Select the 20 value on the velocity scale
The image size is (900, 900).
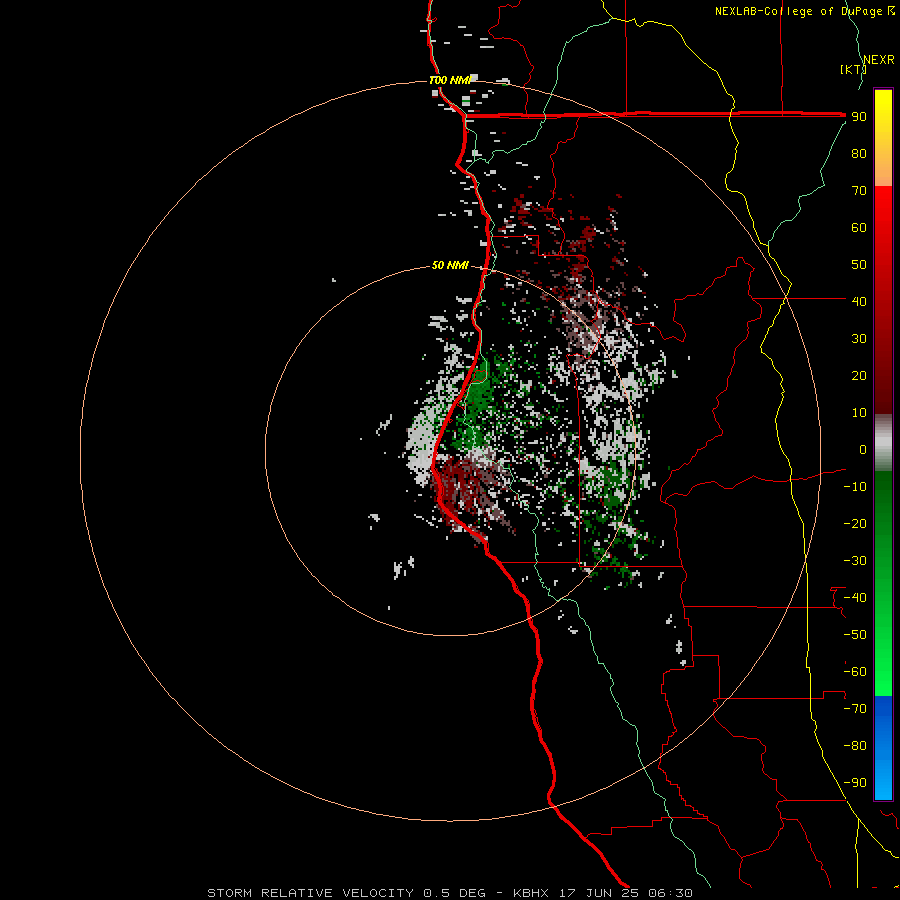click(x=859, y=376)
